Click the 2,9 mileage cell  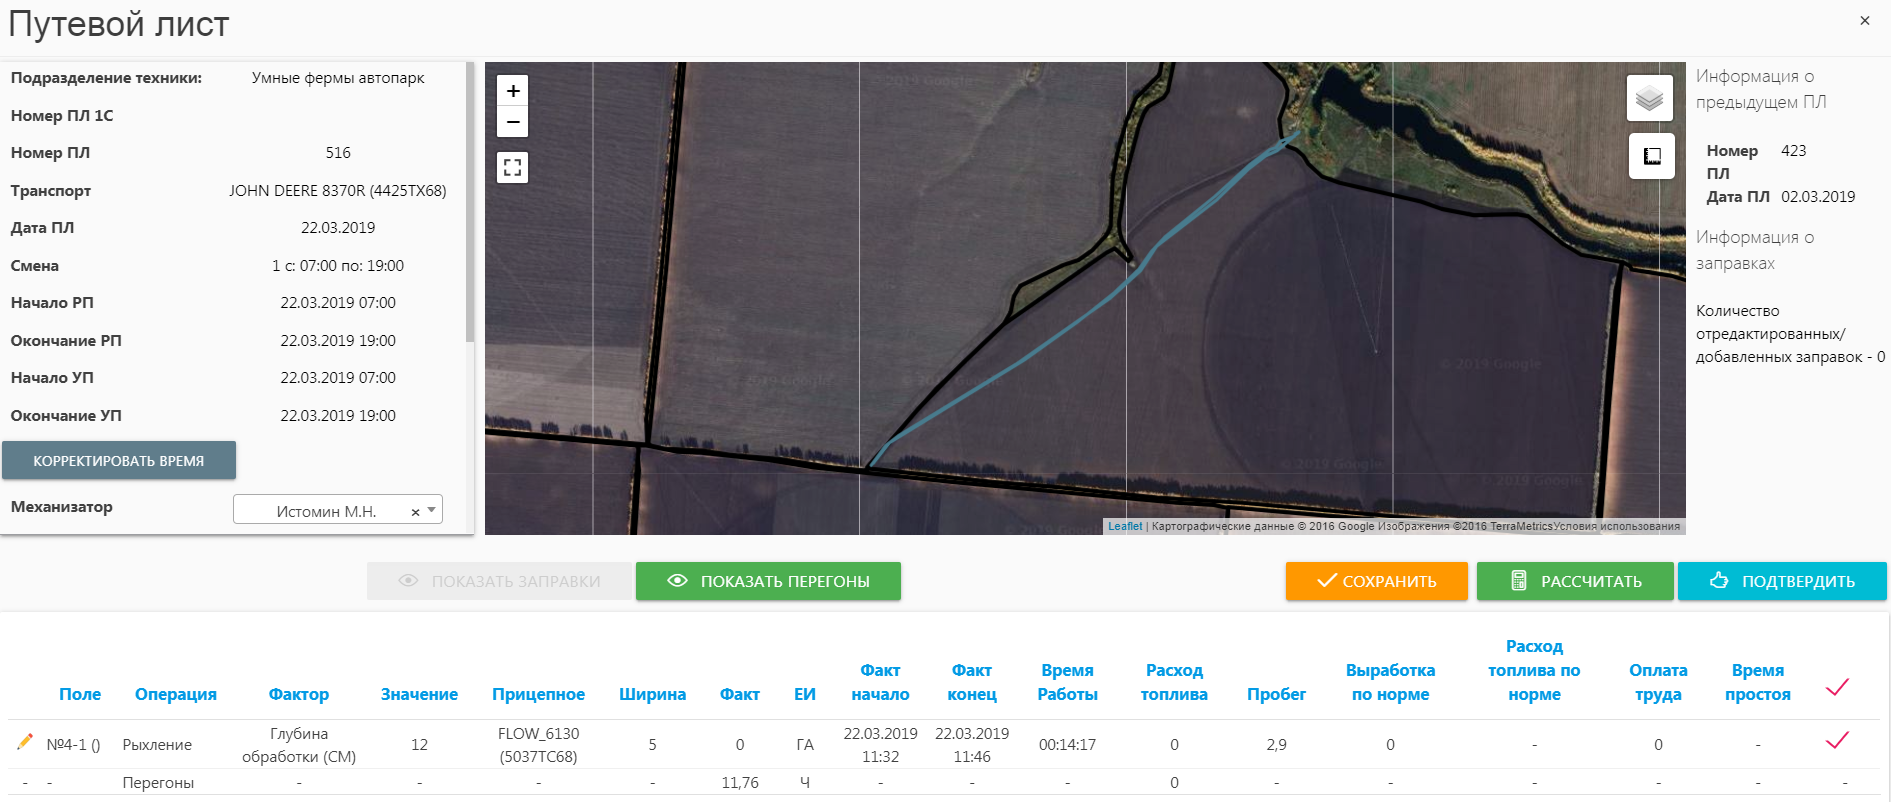[1276, 745]
